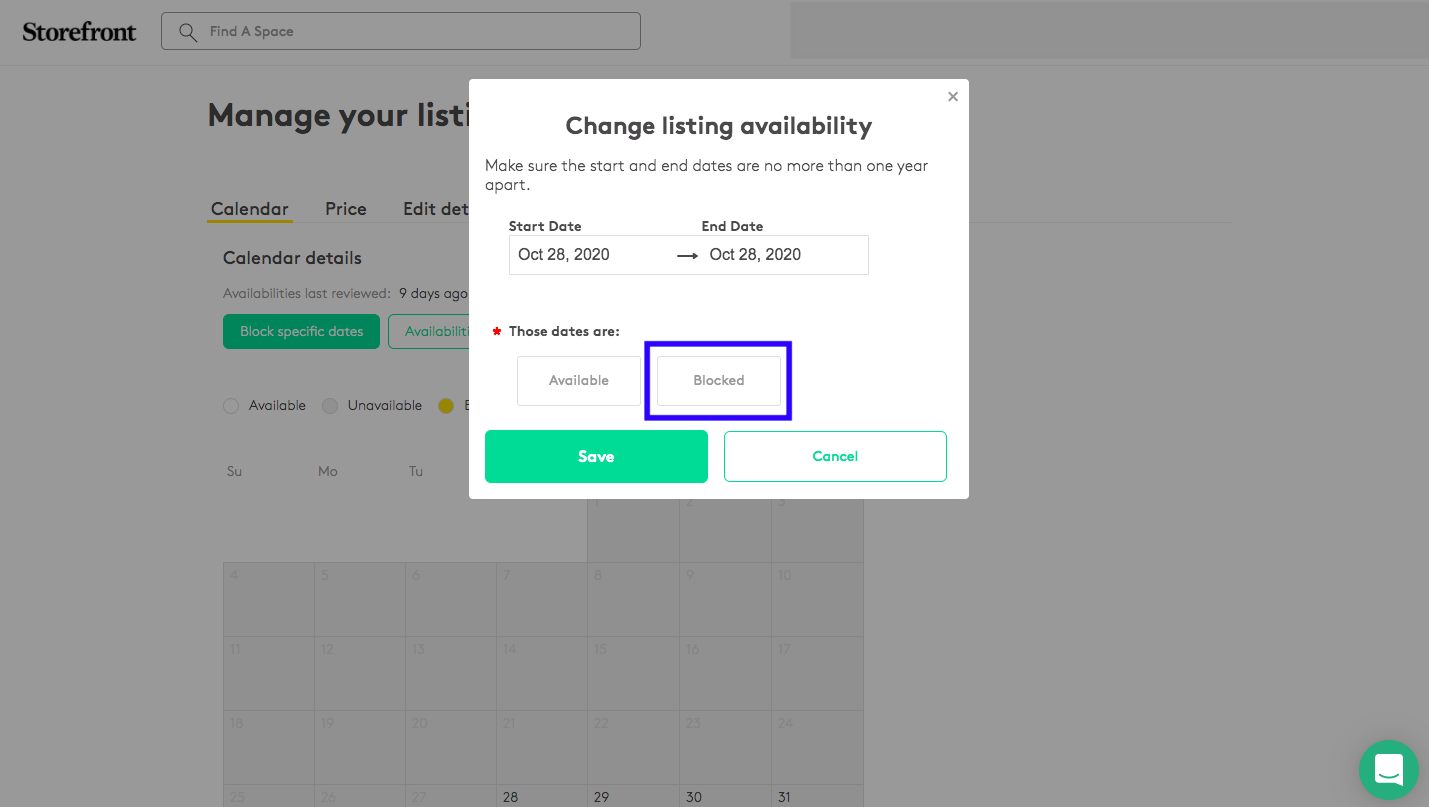Save the availability change

(596, 457)
